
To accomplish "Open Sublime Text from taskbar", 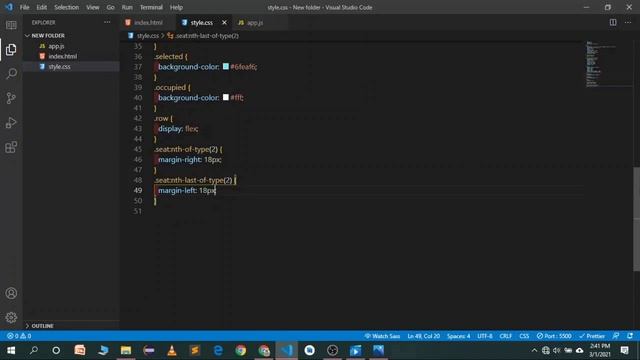I will [x=195, y=350].
